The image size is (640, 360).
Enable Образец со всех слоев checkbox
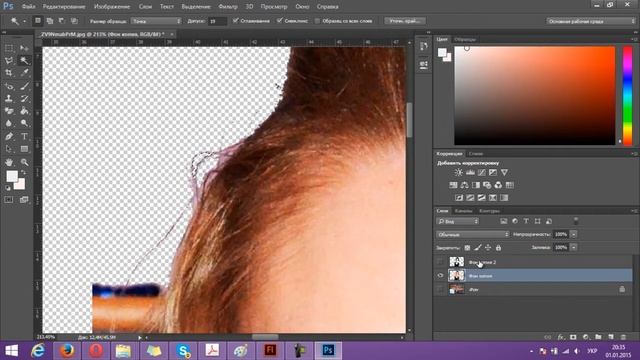(x=317, y=21)
